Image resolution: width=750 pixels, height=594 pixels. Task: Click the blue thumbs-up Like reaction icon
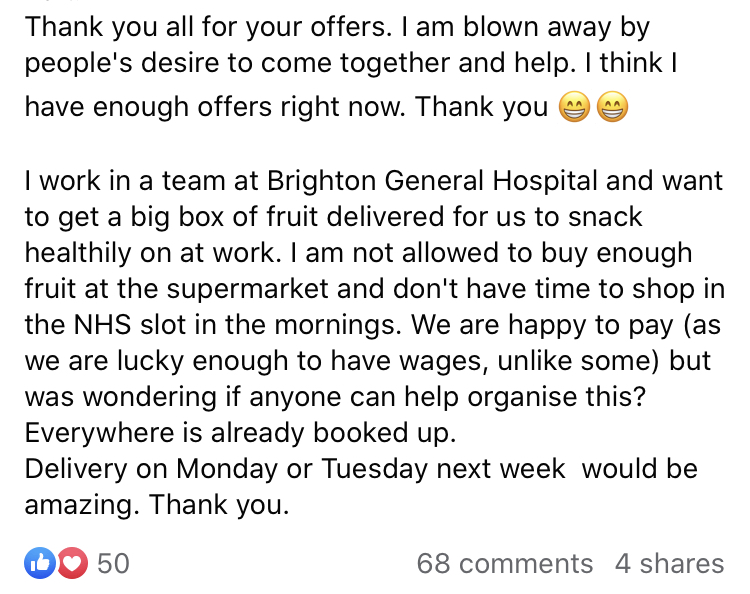click(40, 563)
